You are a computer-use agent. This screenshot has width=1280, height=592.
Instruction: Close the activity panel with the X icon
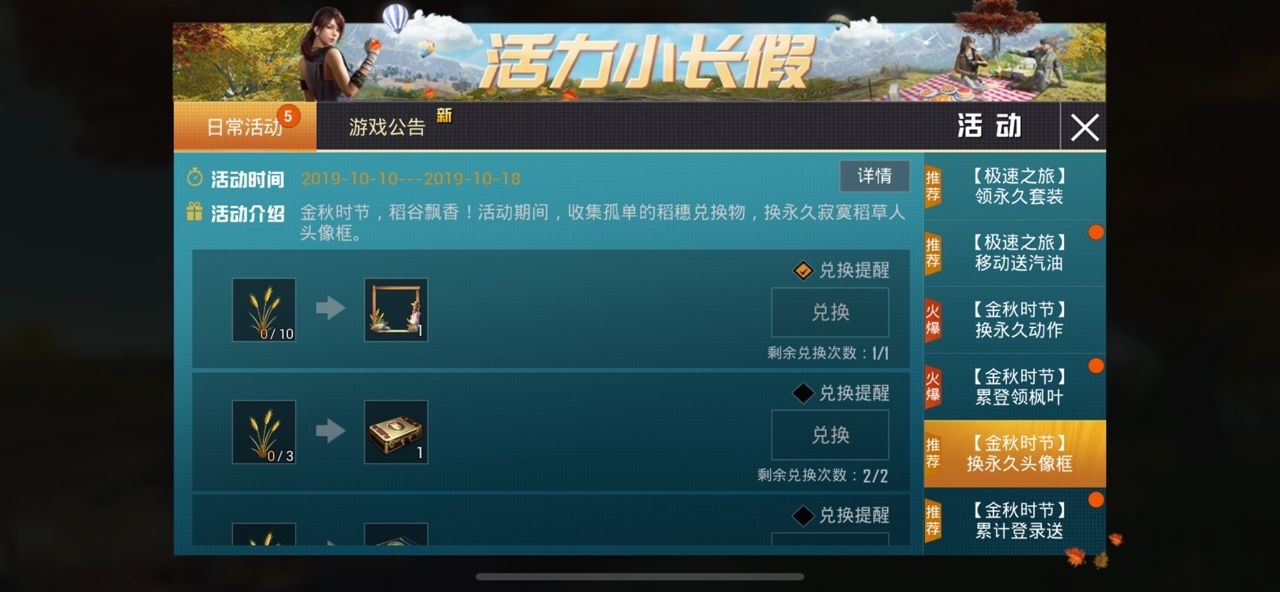[x=1085, y=127]
